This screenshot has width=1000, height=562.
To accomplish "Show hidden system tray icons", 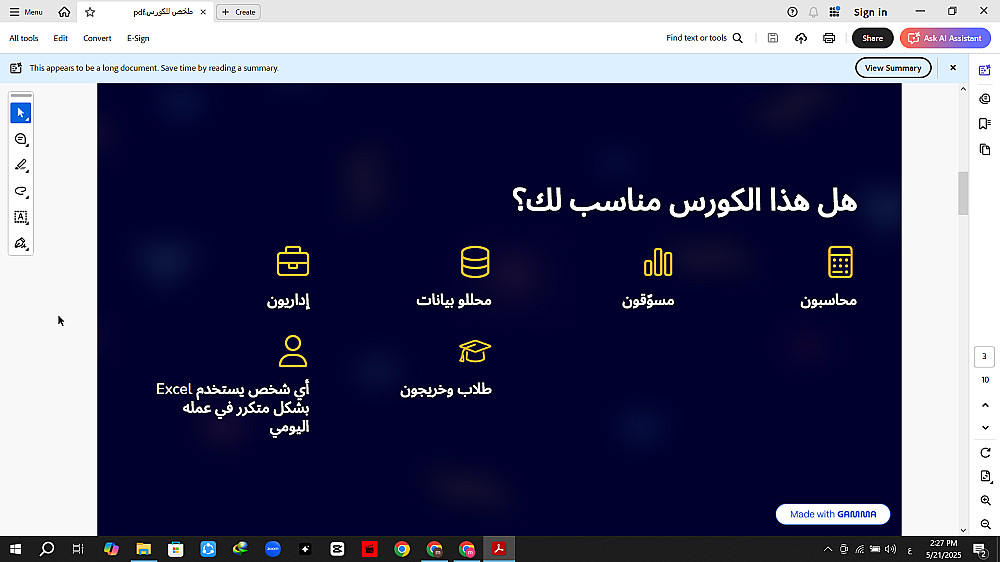I will click(828, 549).
